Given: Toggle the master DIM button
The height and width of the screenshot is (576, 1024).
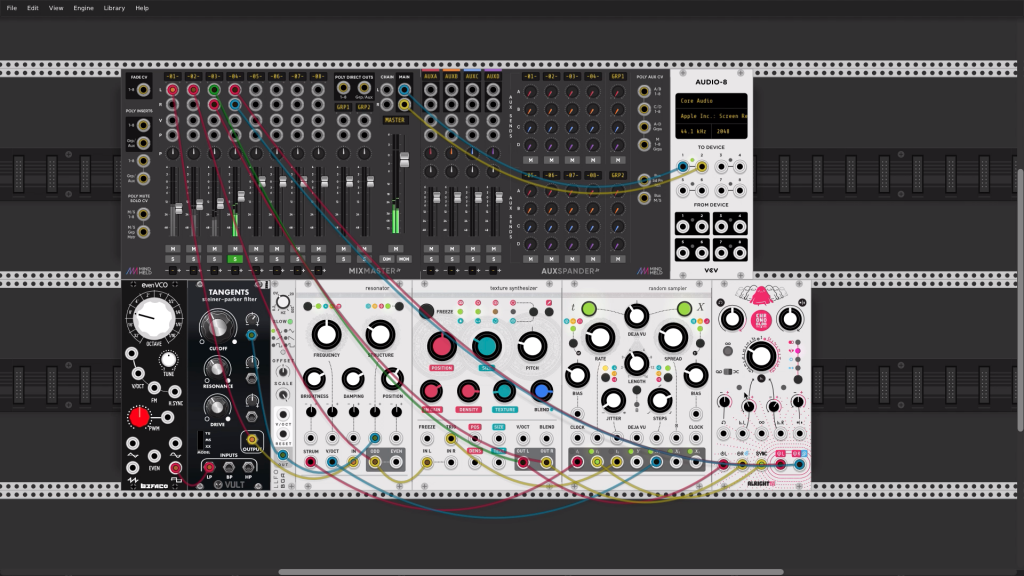Looking at the screenshot, I should tap(387, 259).
